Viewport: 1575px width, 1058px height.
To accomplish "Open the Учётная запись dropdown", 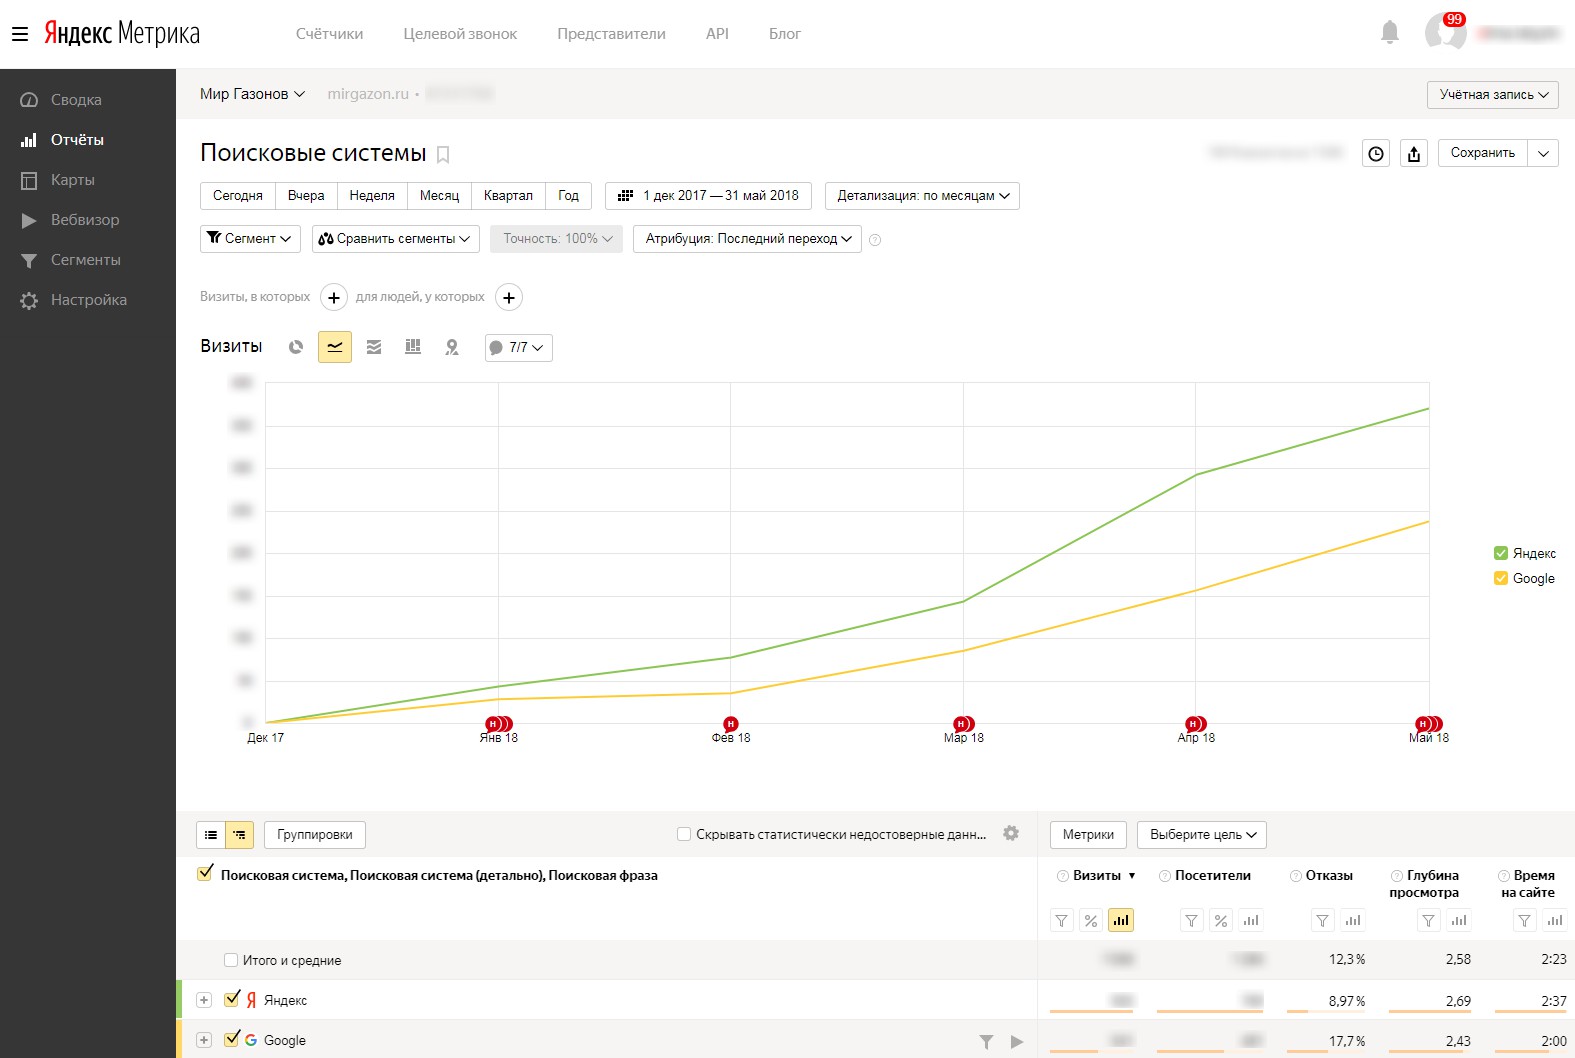I will (x=1493, y=95).
